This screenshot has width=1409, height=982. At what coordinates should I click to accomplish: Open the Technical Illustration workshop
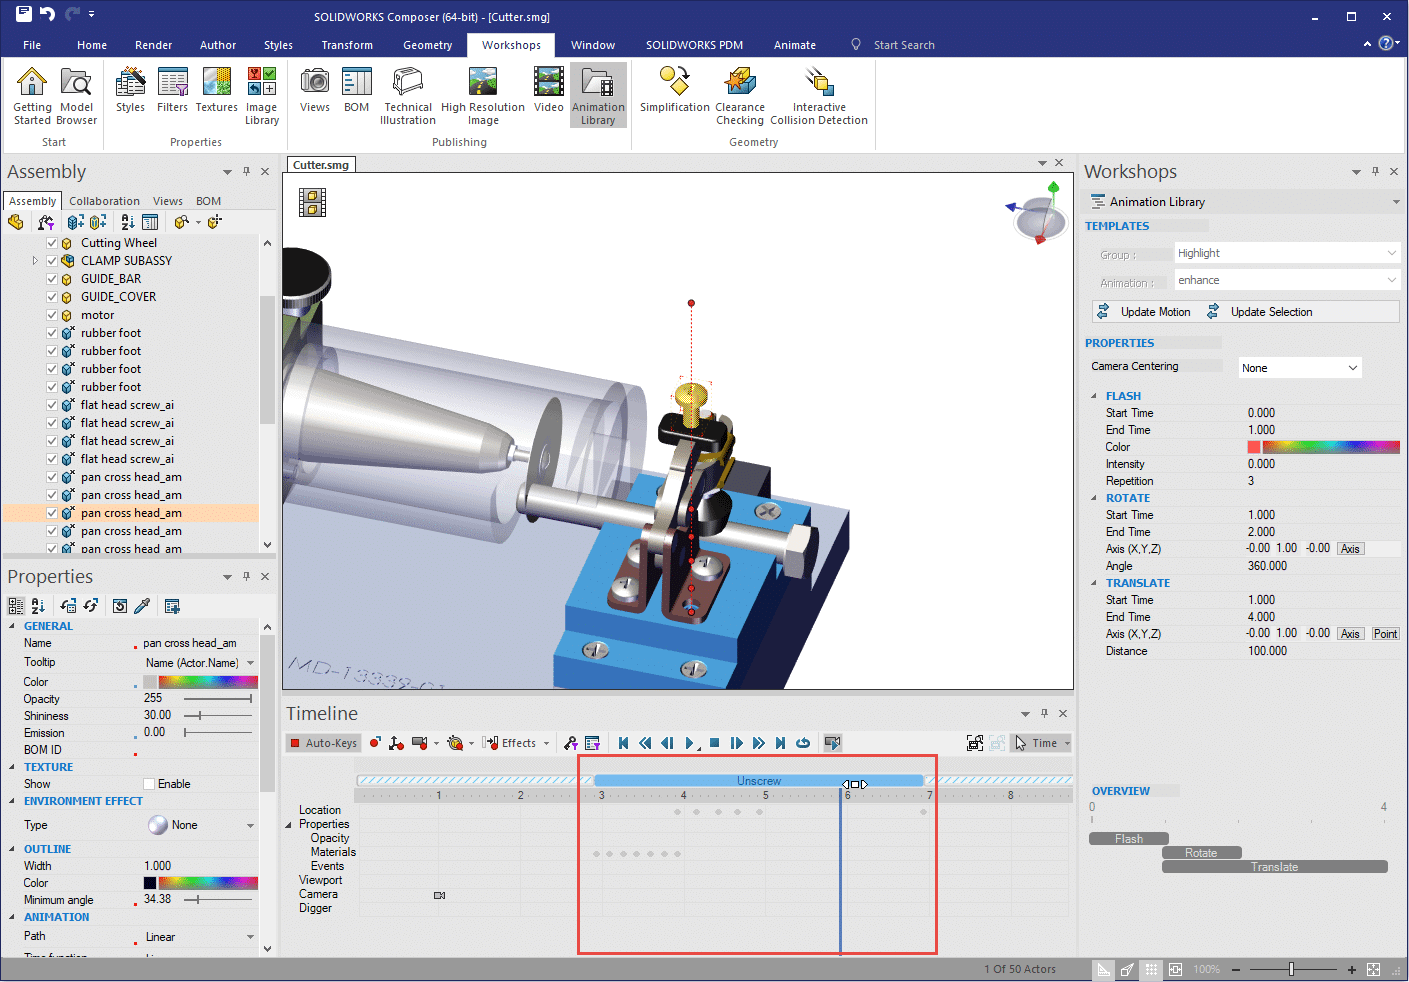pyautogui.click(x=408, y=96)
